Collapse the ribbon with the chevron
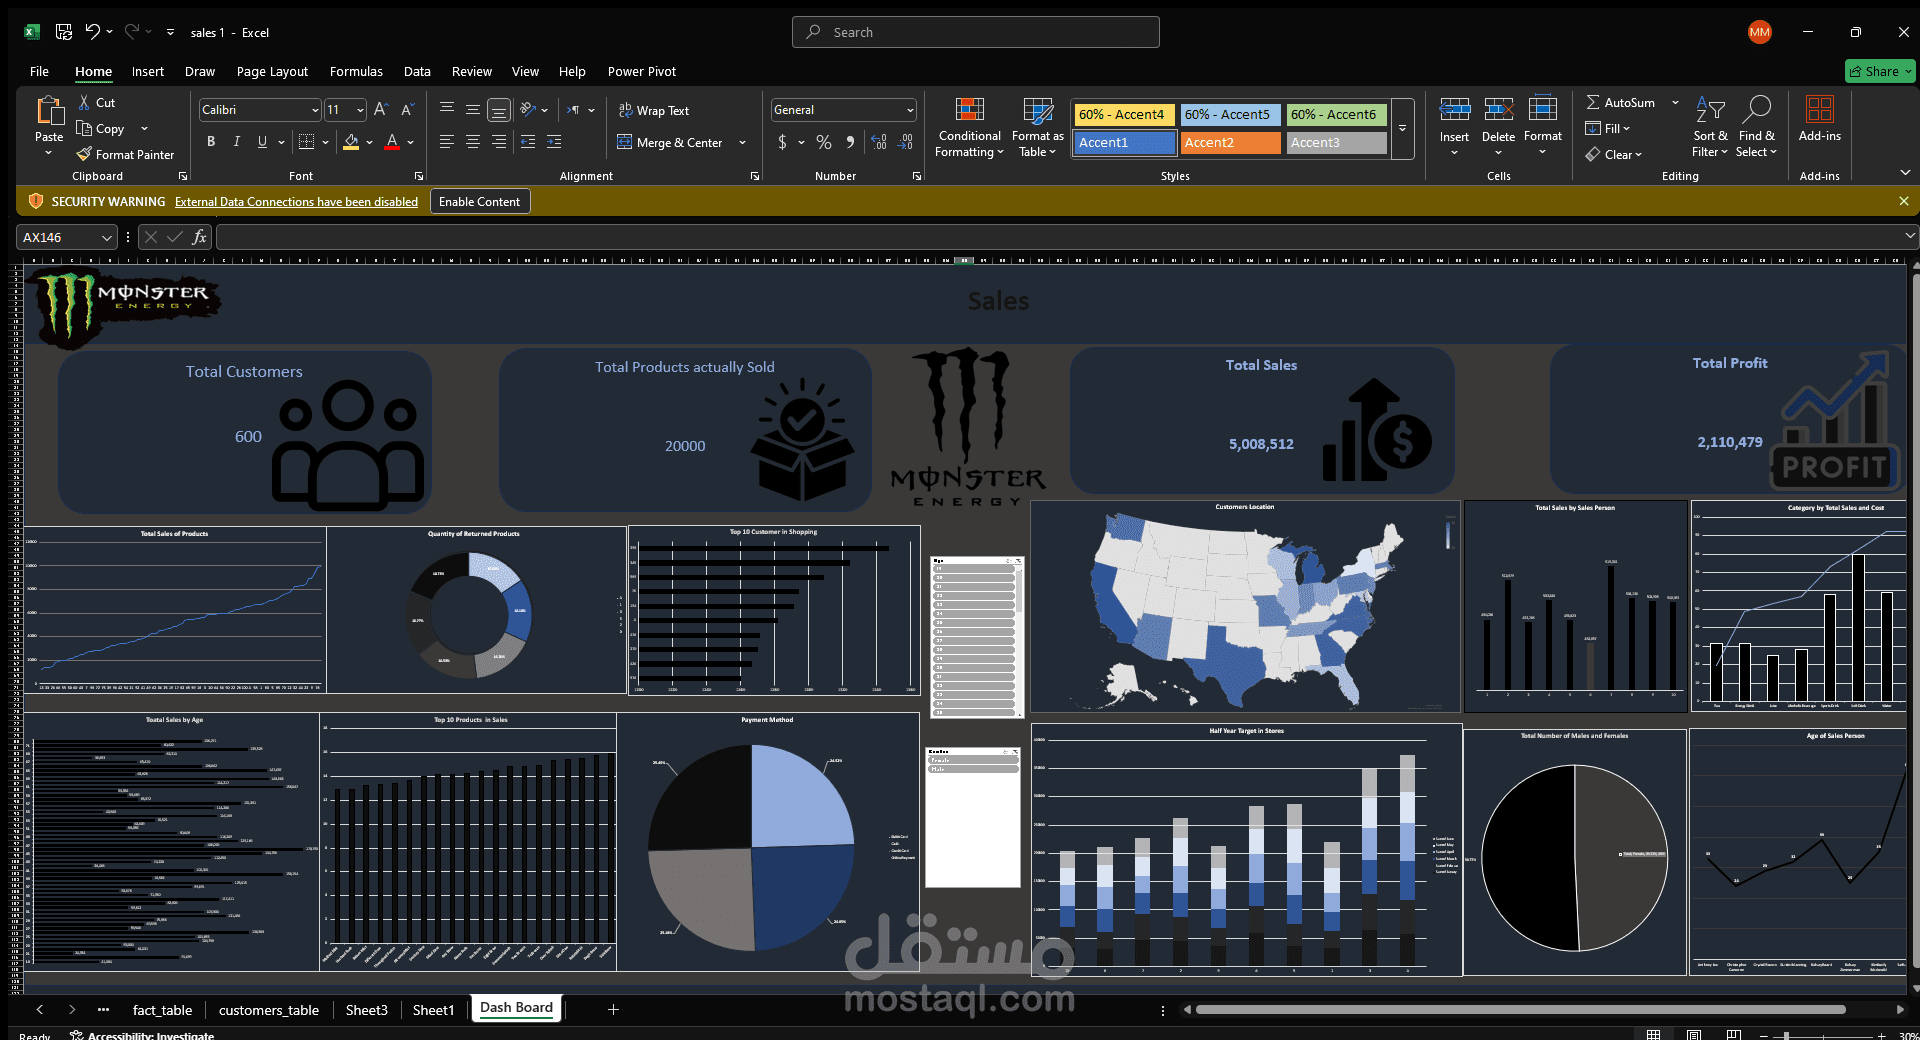The width and height of the screenshot is (1920, 1040). coord(1905,173)
